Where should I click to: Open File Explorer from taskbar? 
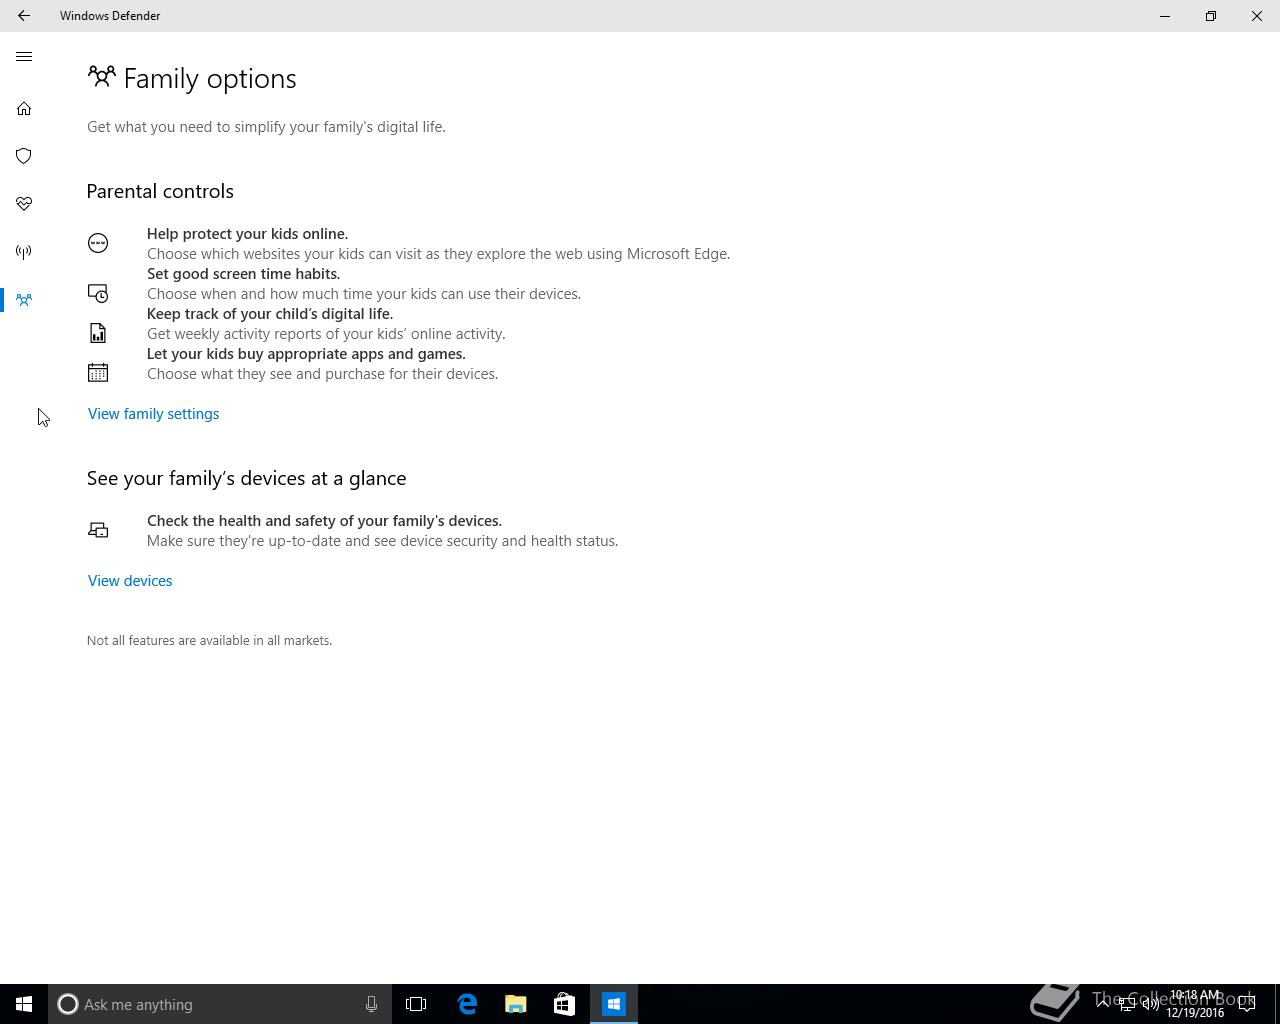point(516,1004)
